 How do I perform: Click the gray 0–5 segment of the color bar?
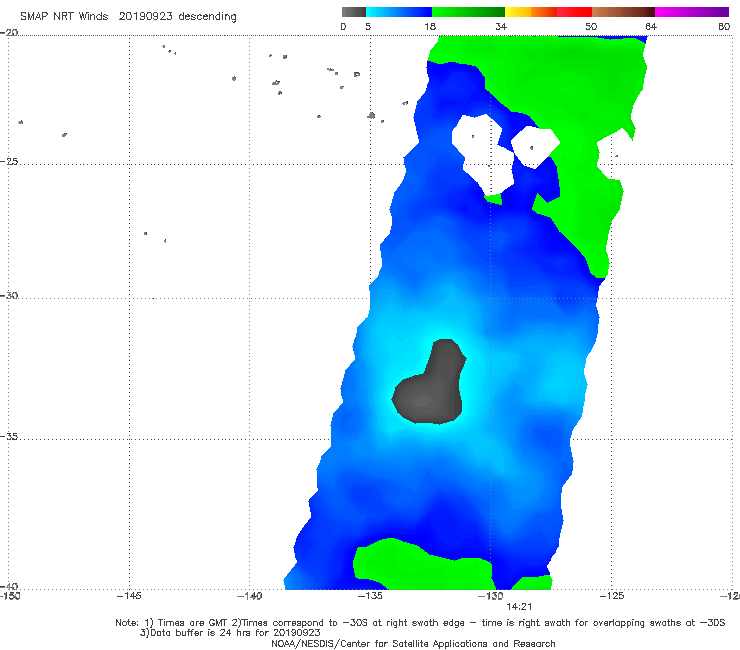coord(353,12)
